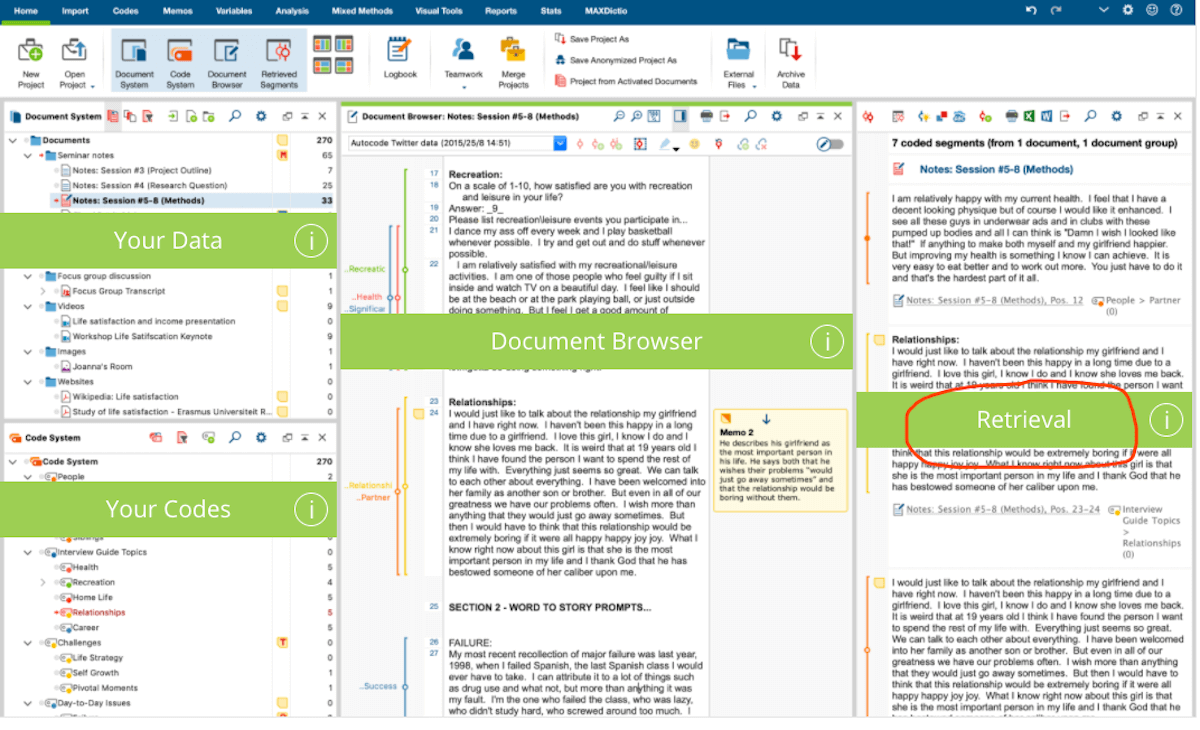Switch Edit Mode toggle in Document Browser
Image resolution: width=1200 pixels, height=730 pixels.
point(830,144)
